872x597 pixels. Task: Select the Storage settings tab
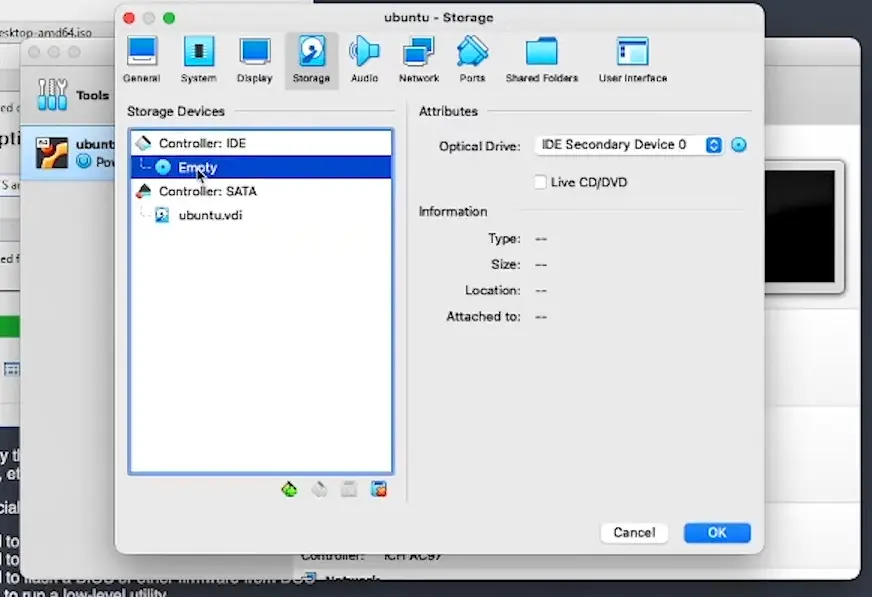(311, 60)
